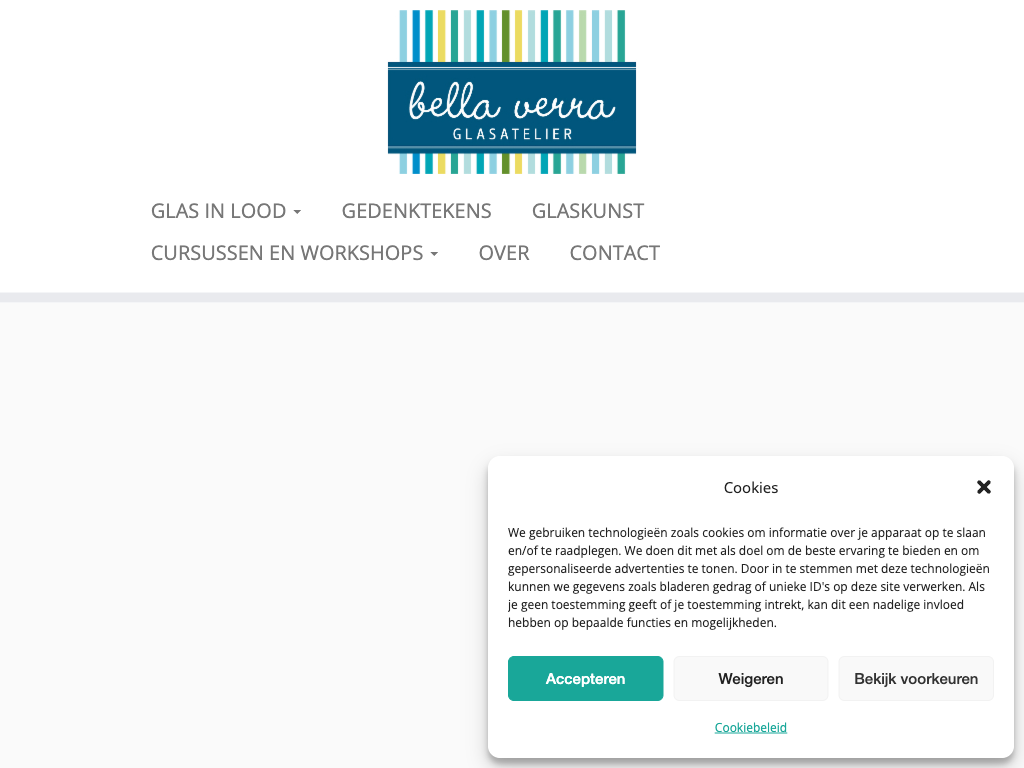Go to the Gedenktekens page
This screenshot has width=1024, height=768.
point(416,211)
